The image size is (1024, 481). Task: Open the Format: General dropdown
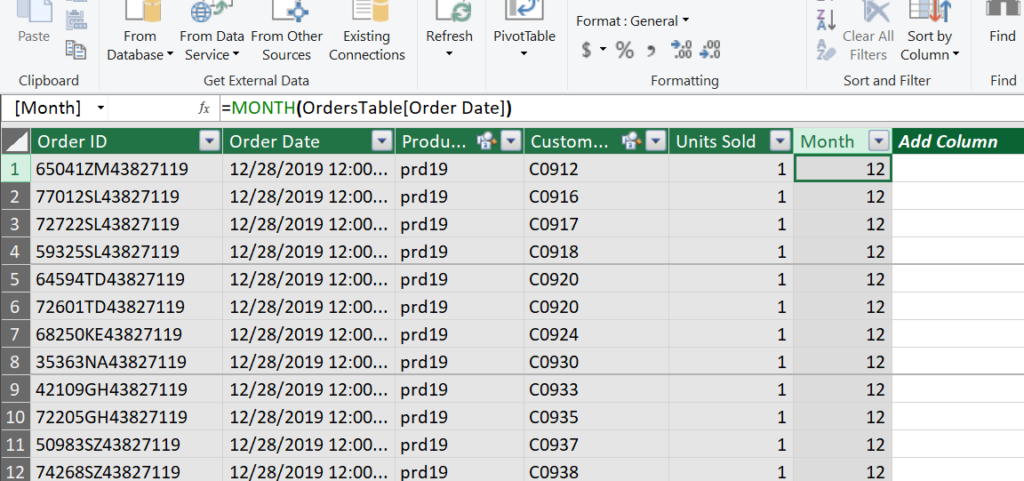(x=632, y=21)
